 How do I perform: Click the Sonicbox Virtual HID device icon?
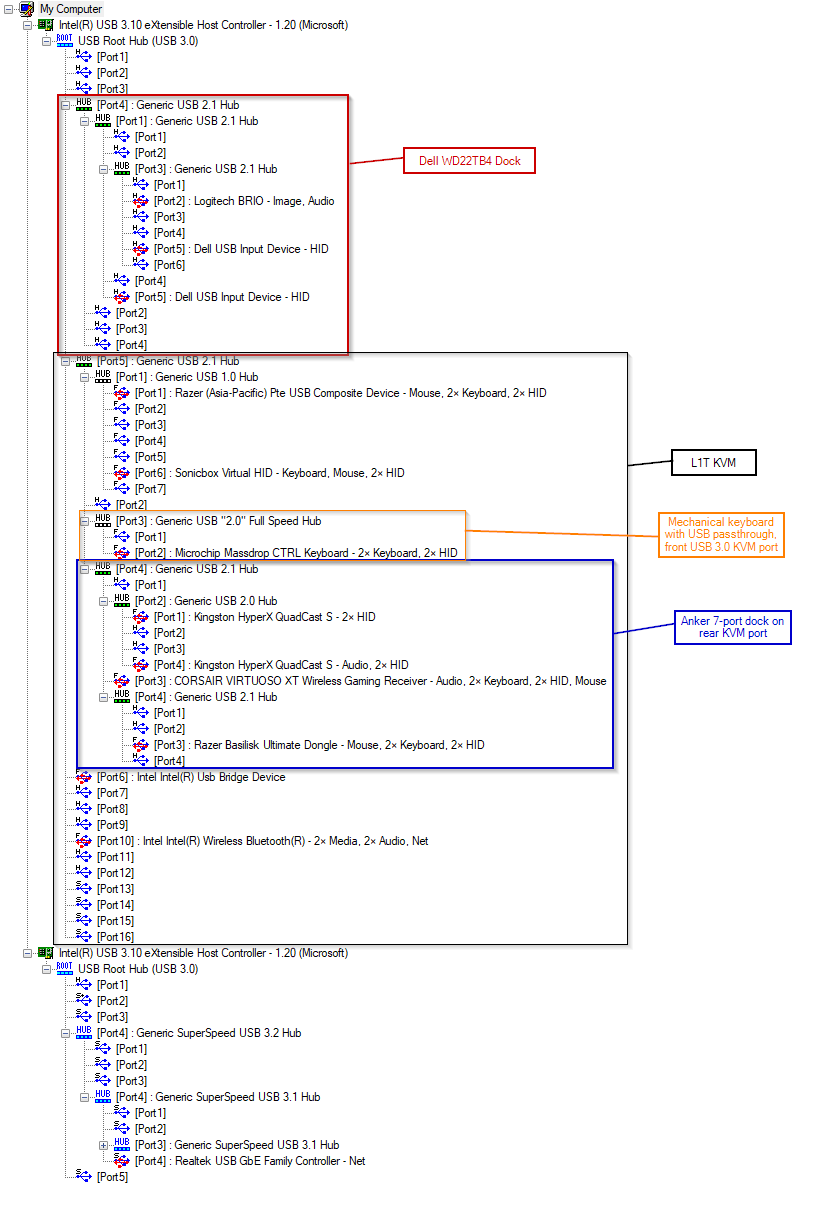click(122, 473)
